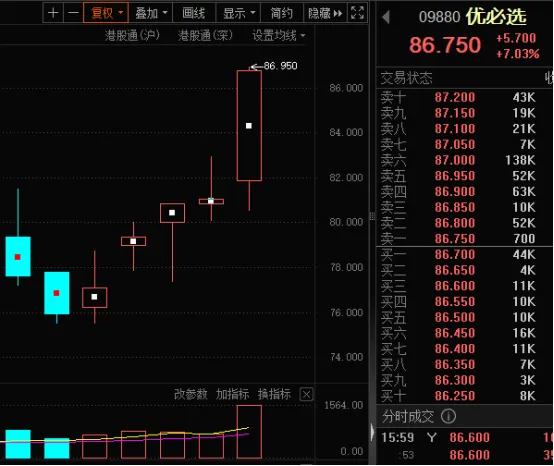The image size is (554, 466).
Task: Select the 买九 price 86.300
Action: coord(455,380)
